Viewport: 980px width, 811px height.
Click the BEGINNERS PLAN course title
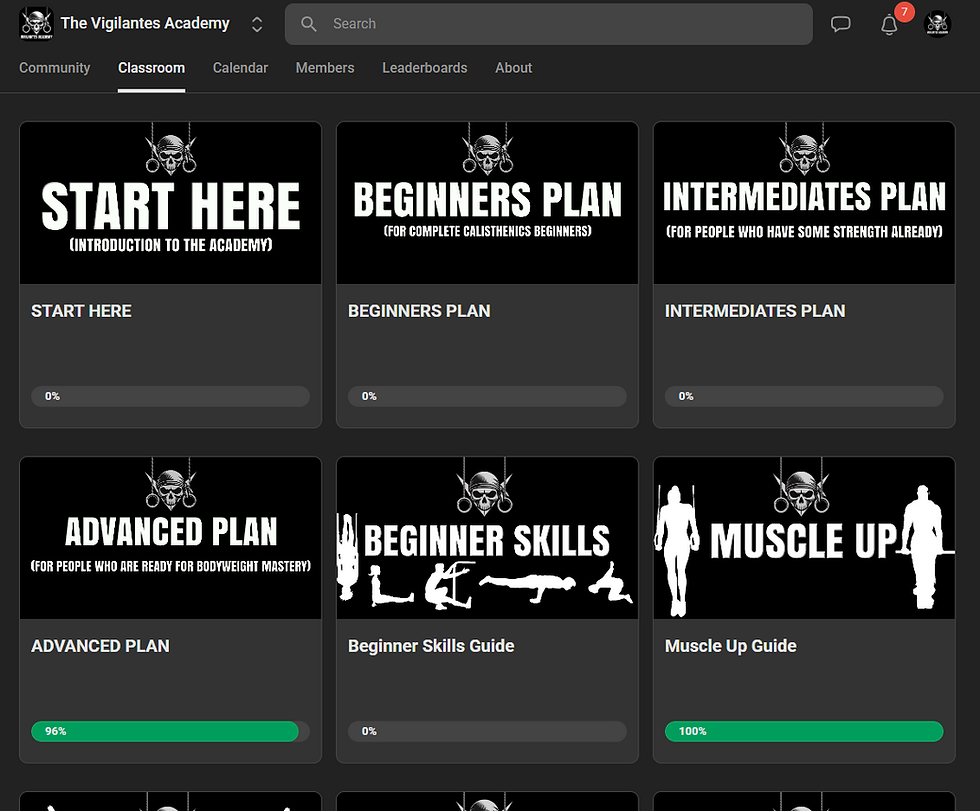(x=419, y=311)
